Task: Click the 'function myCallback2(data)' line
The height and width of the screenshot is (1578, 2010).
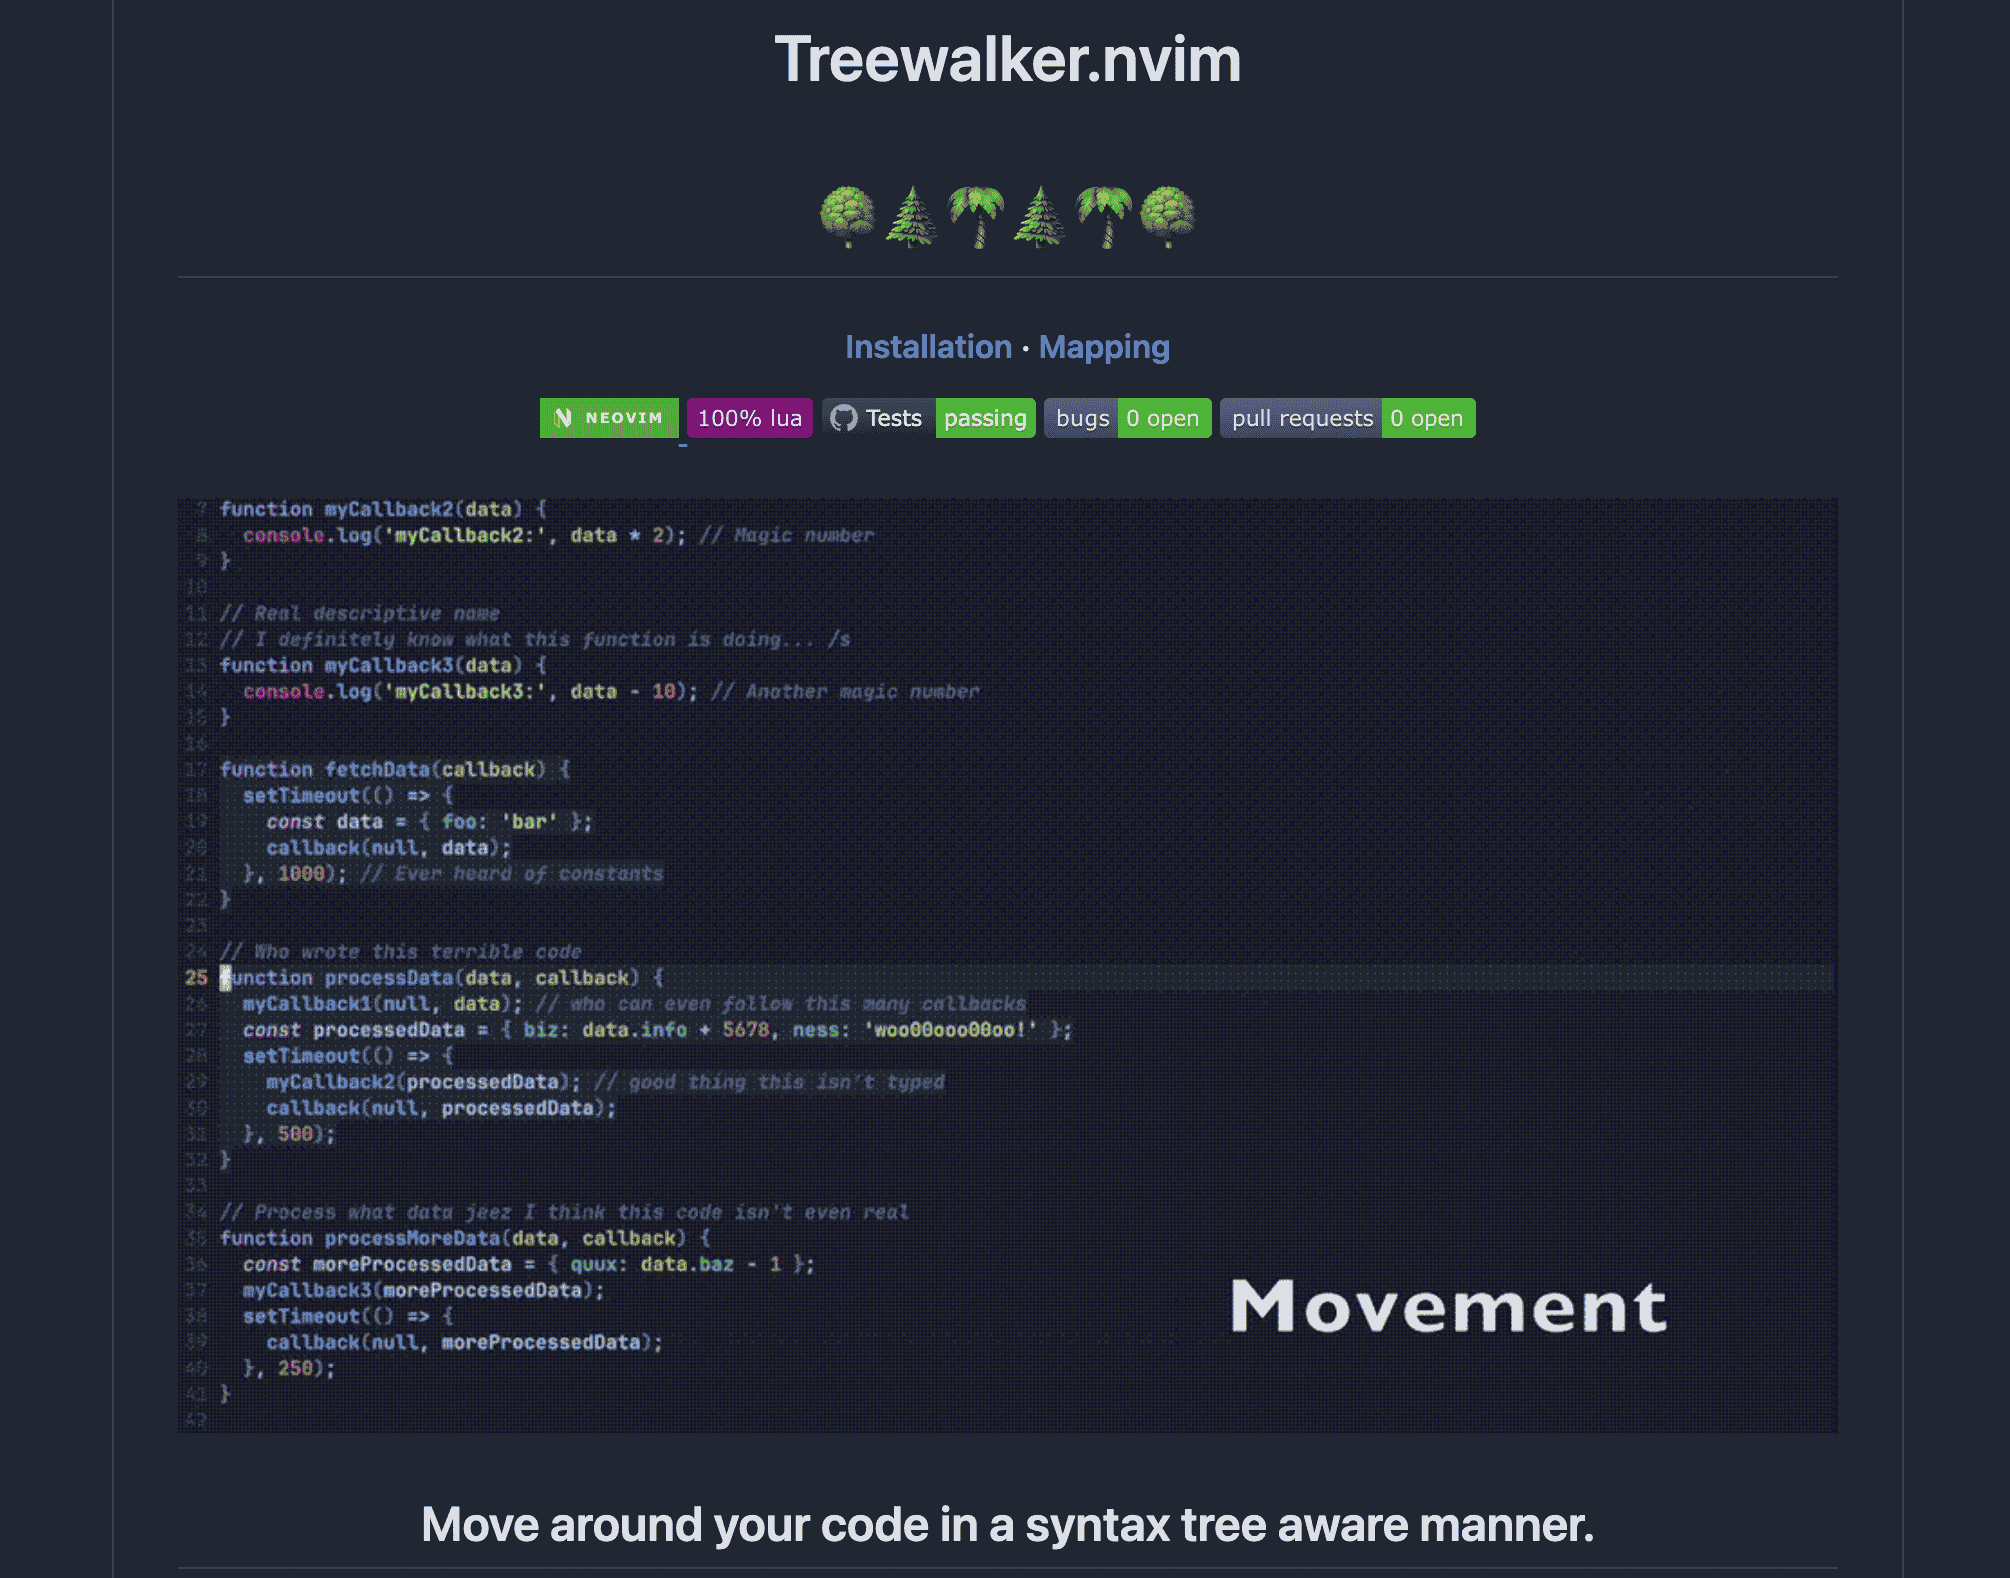Action: [x=383, y=509]
